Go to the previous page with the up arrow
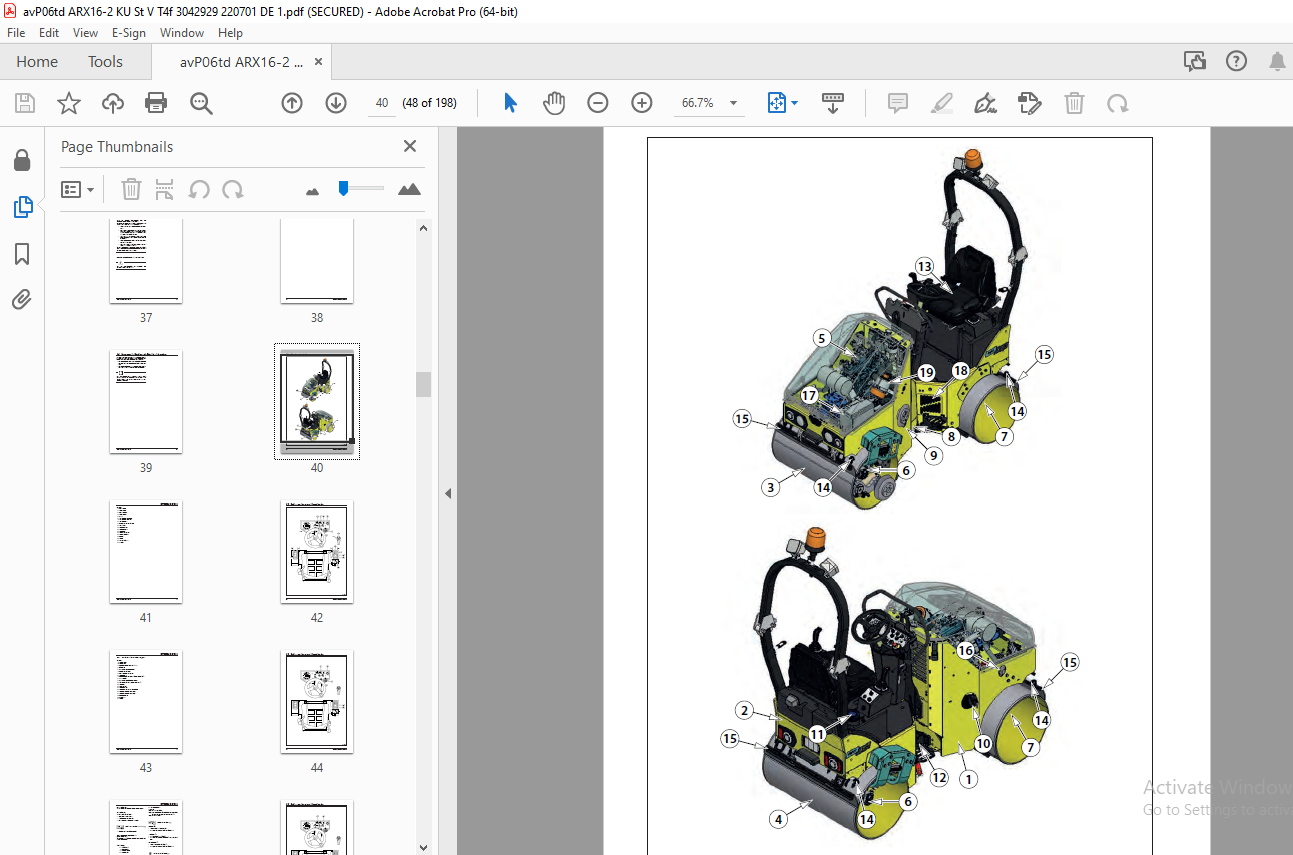 point(292,103)
